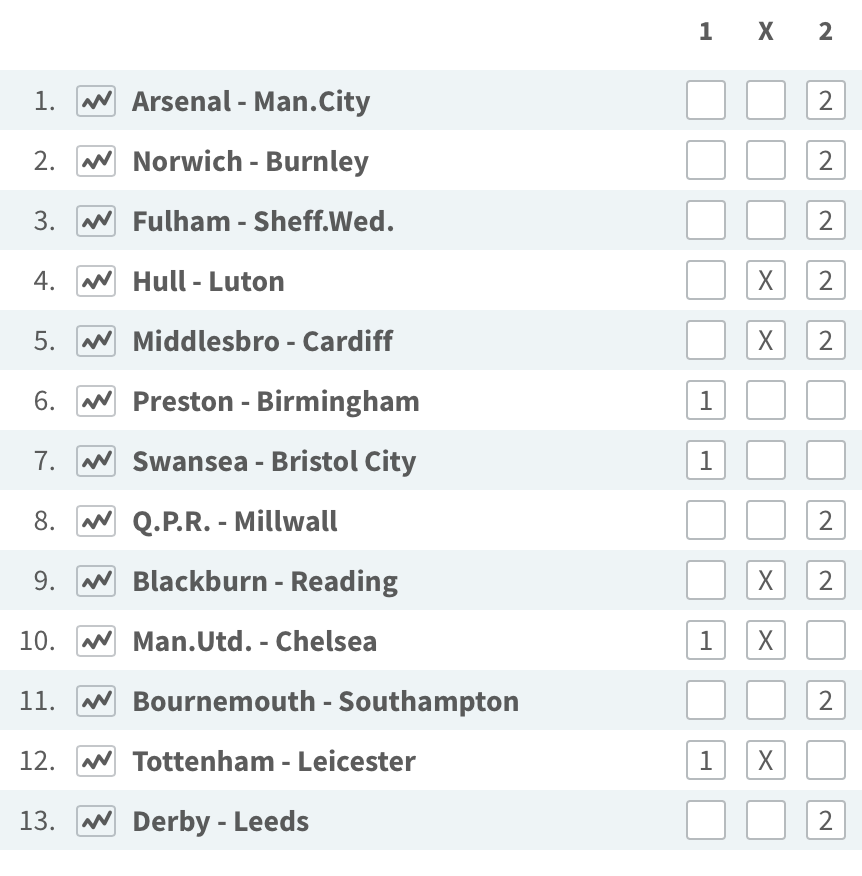Check the 2 box for Man.Utd. - Chelsea
Image resolution: width=862 pixels, height=876 pixels.
point(826,640)
